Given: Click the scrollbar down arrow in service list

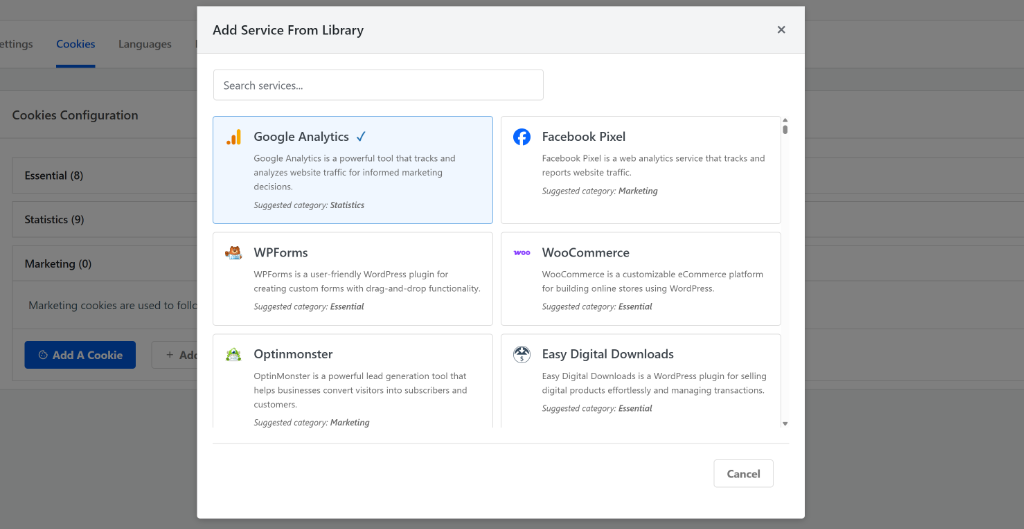Looking at the screenshot, I should coord(785,424).
